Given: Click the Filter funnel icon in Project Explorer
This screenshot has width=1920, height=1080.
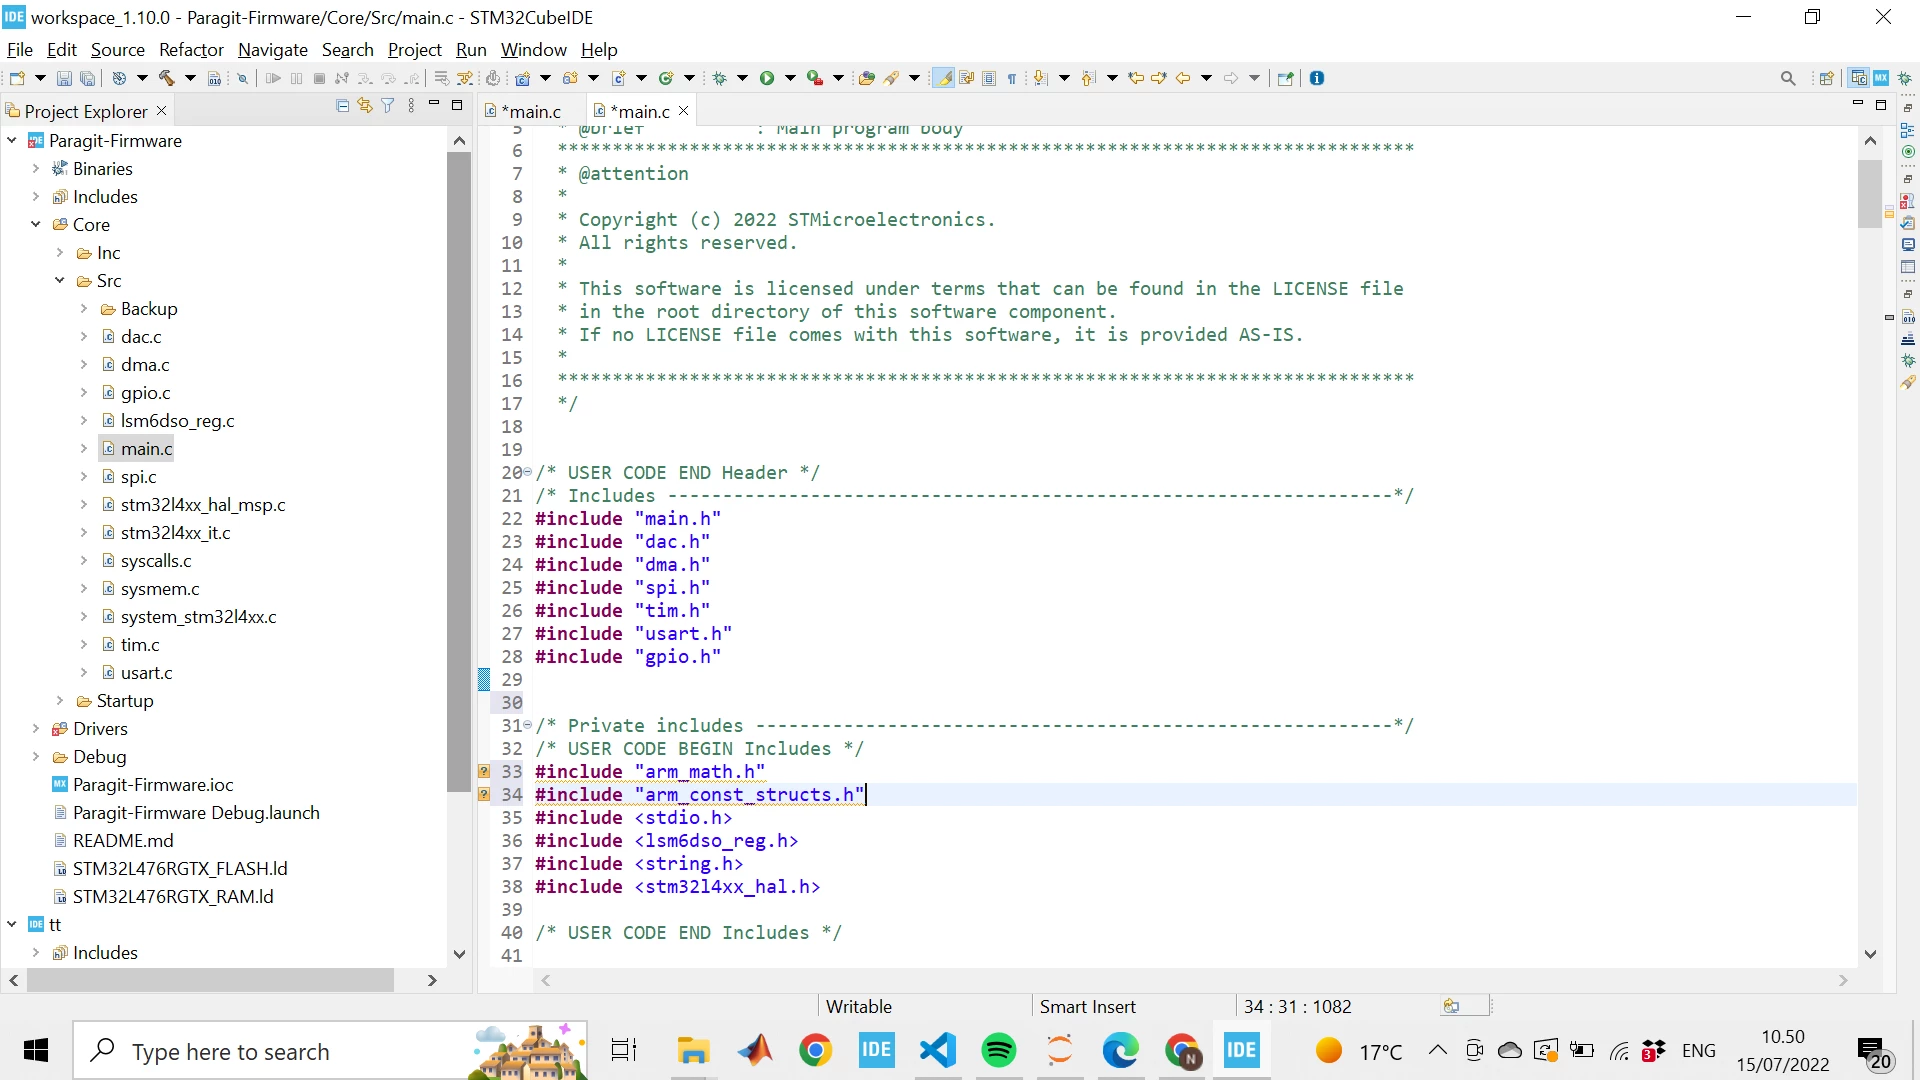Looking at the screenshot, I should point(388,106).
